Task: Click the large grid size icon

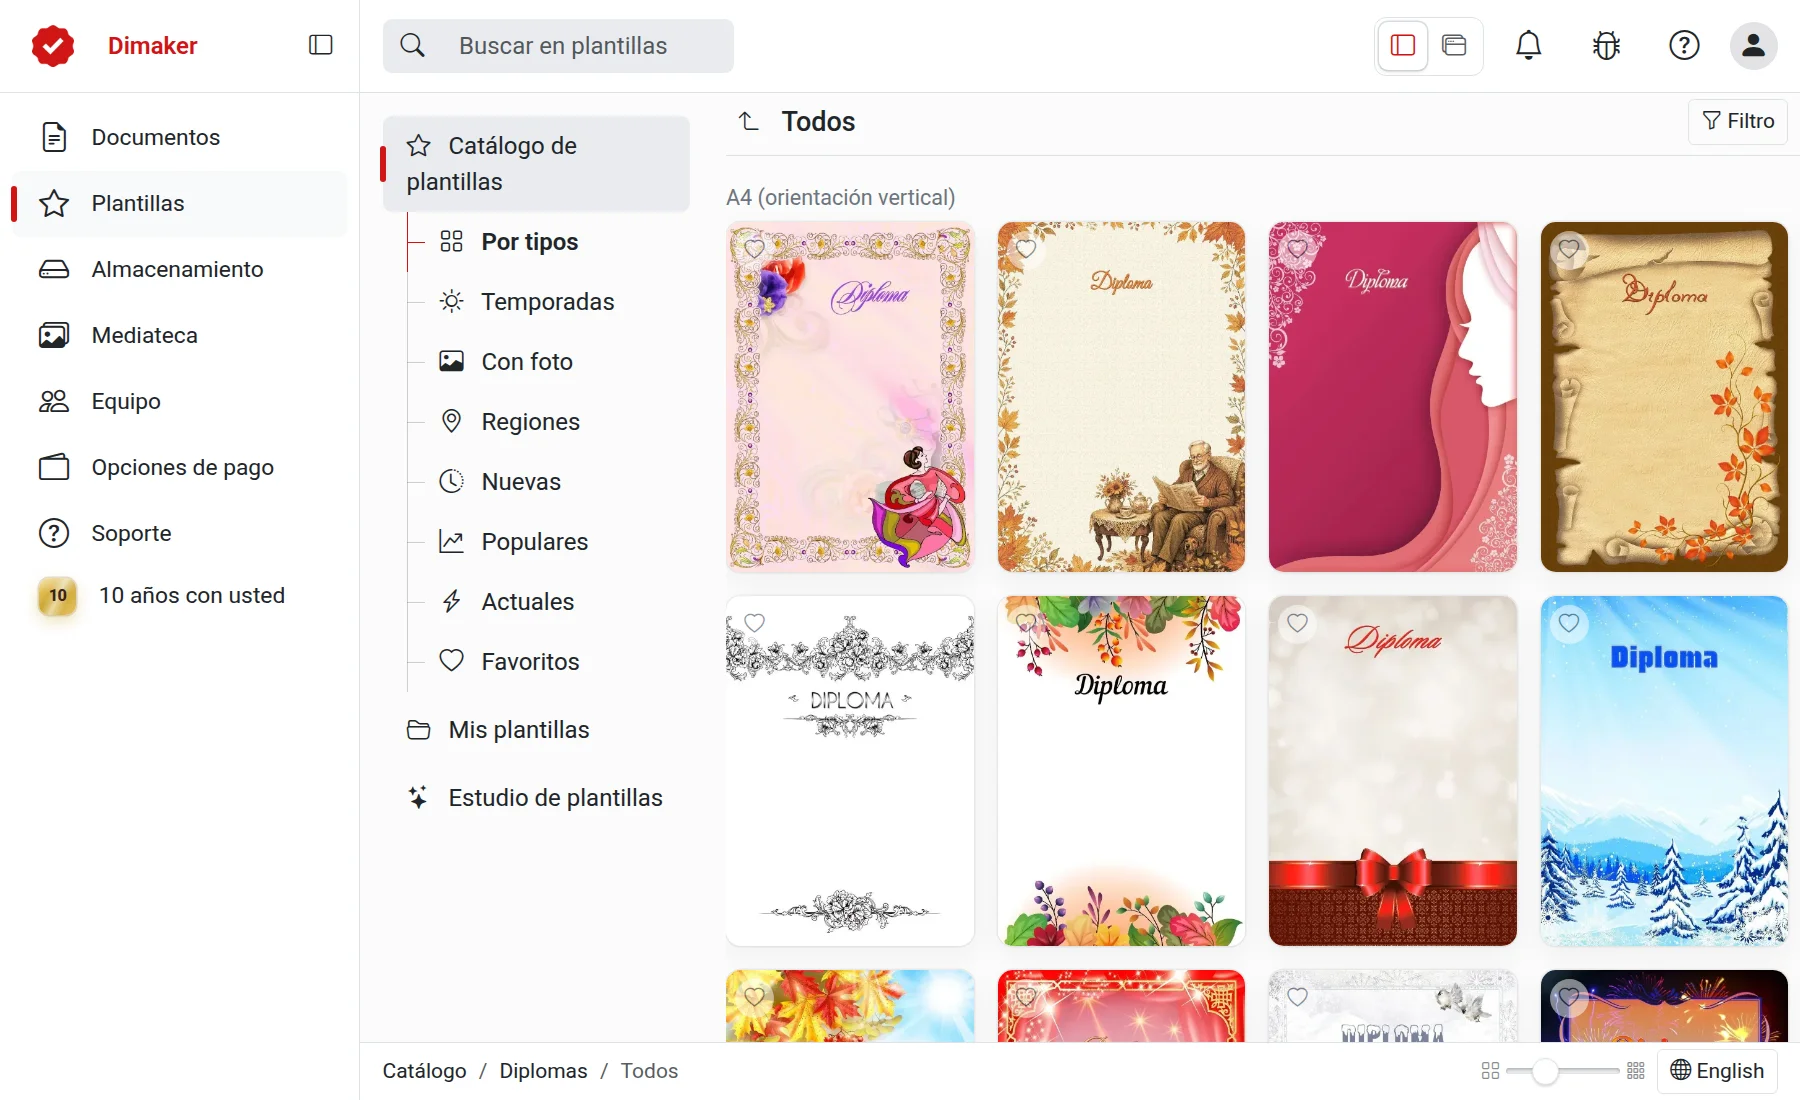Action: point(1636,1071)
